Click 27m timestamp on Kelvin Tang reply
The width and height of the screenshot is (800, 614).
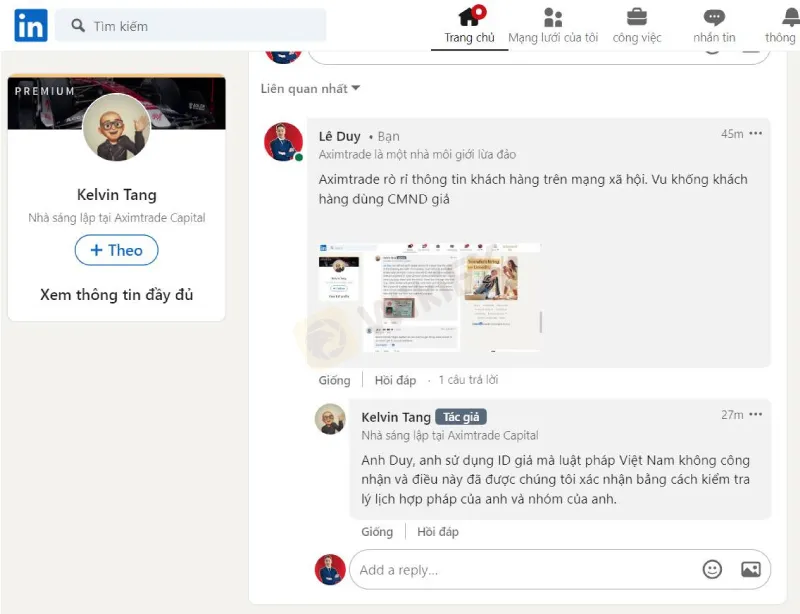pos(732,415)
